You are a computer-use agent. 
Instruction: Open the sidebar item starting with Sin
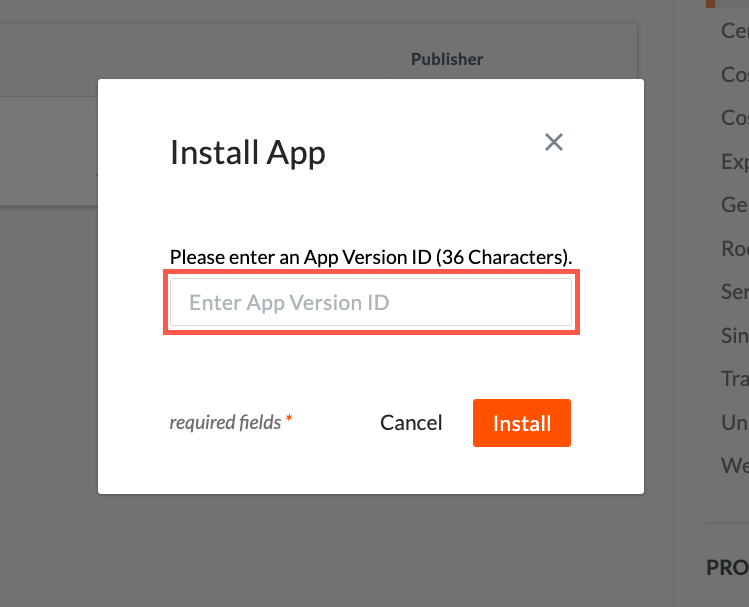(735, 336)
